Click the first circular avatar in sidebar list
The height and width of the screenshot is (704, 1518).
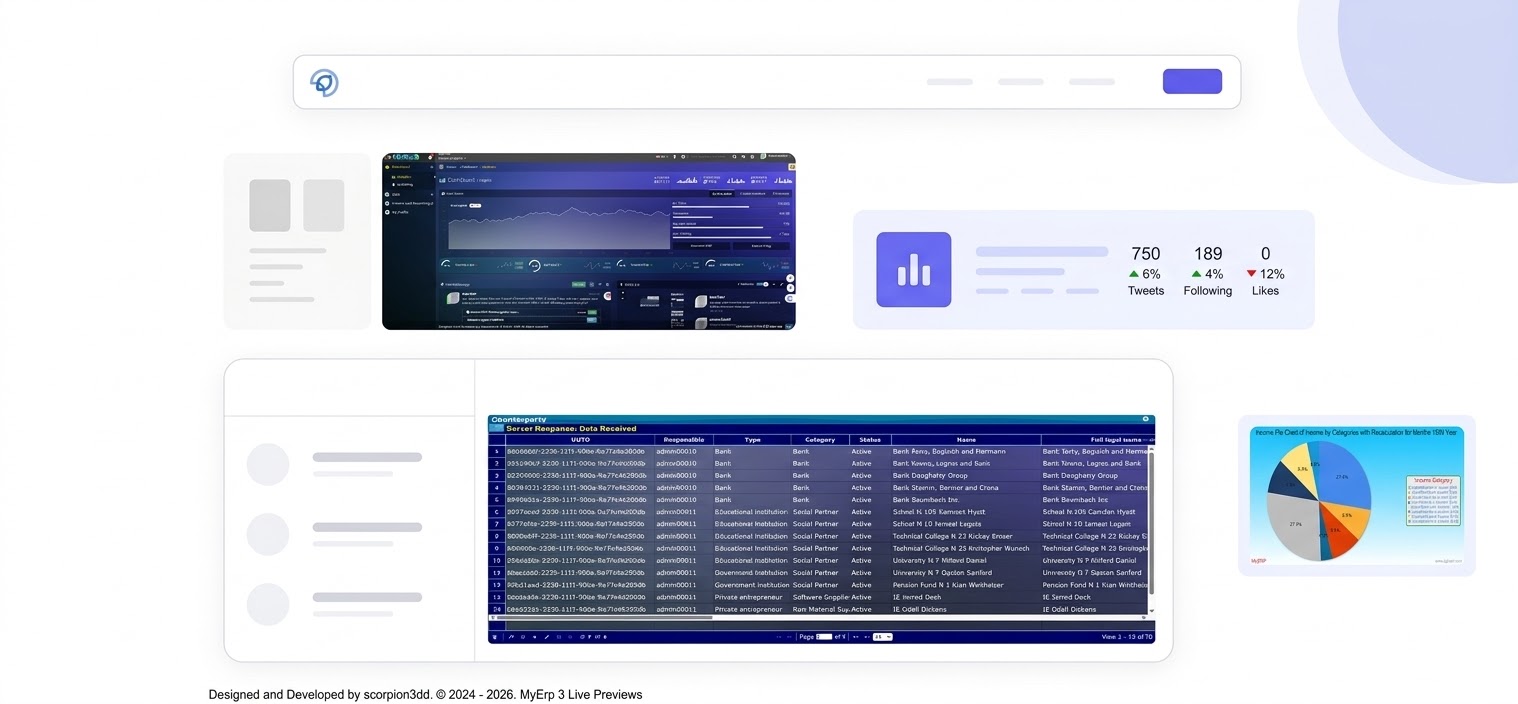(268, 465)
